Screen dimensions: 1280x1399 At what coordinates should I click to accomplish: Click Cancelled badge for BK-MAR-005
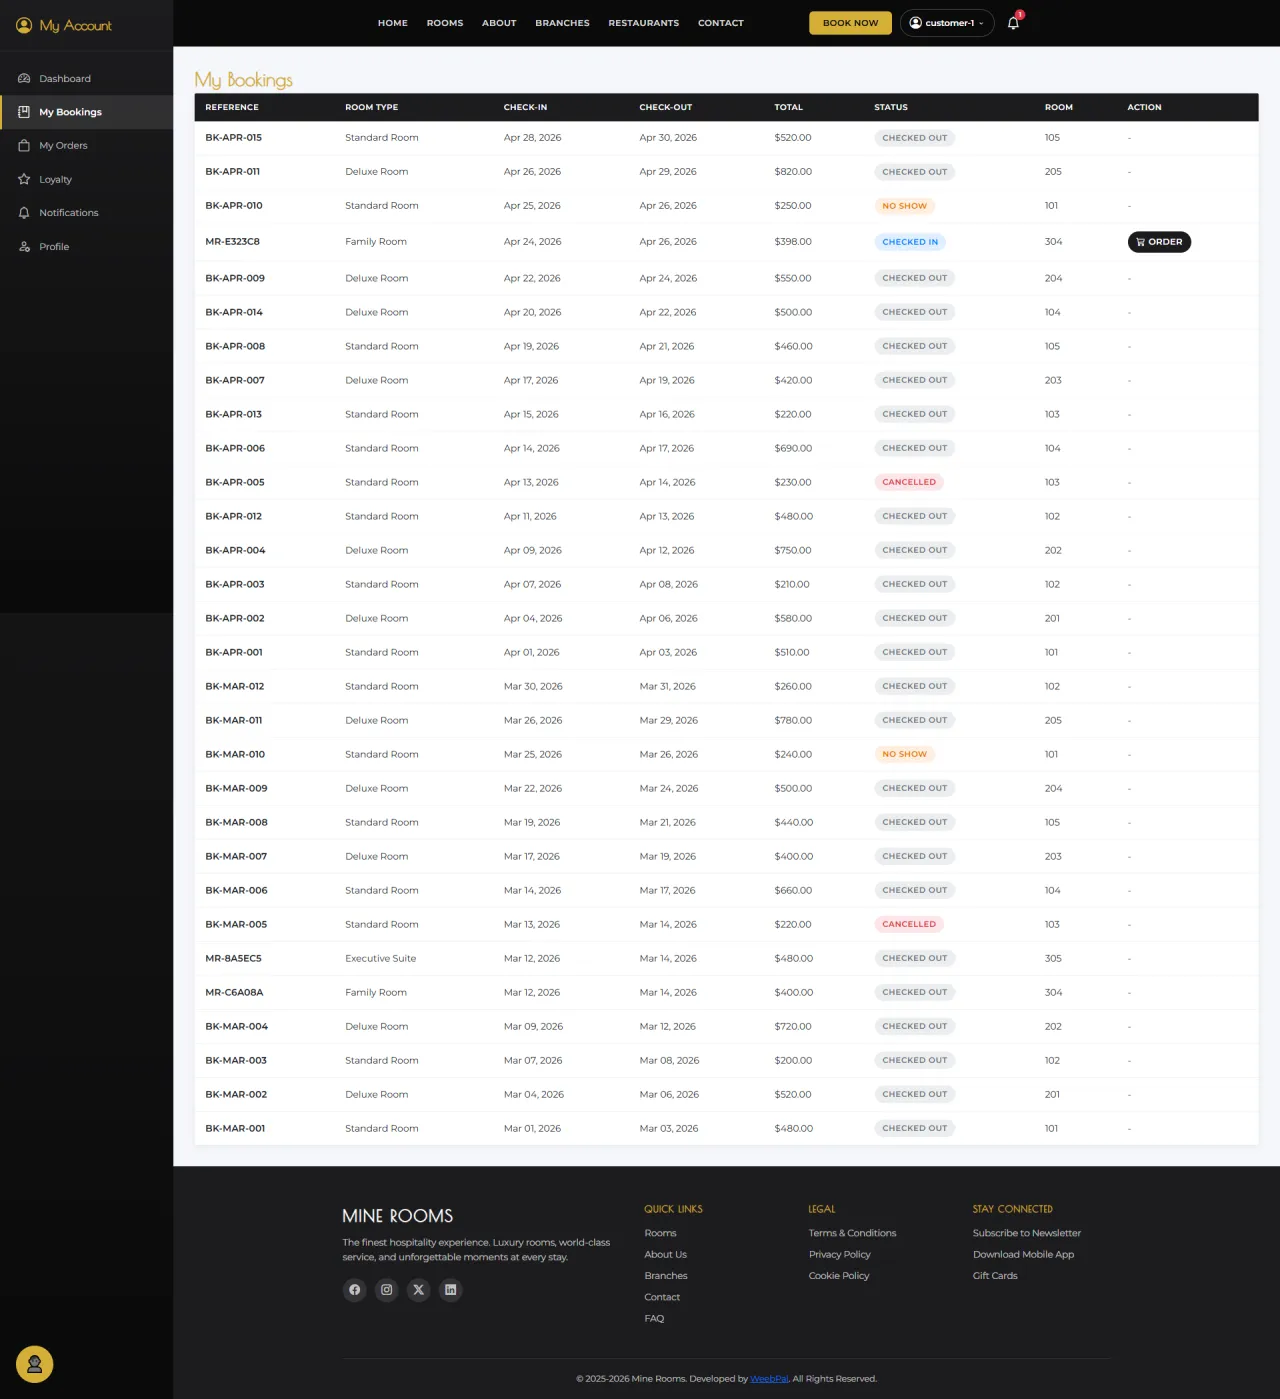pos(909,924)
